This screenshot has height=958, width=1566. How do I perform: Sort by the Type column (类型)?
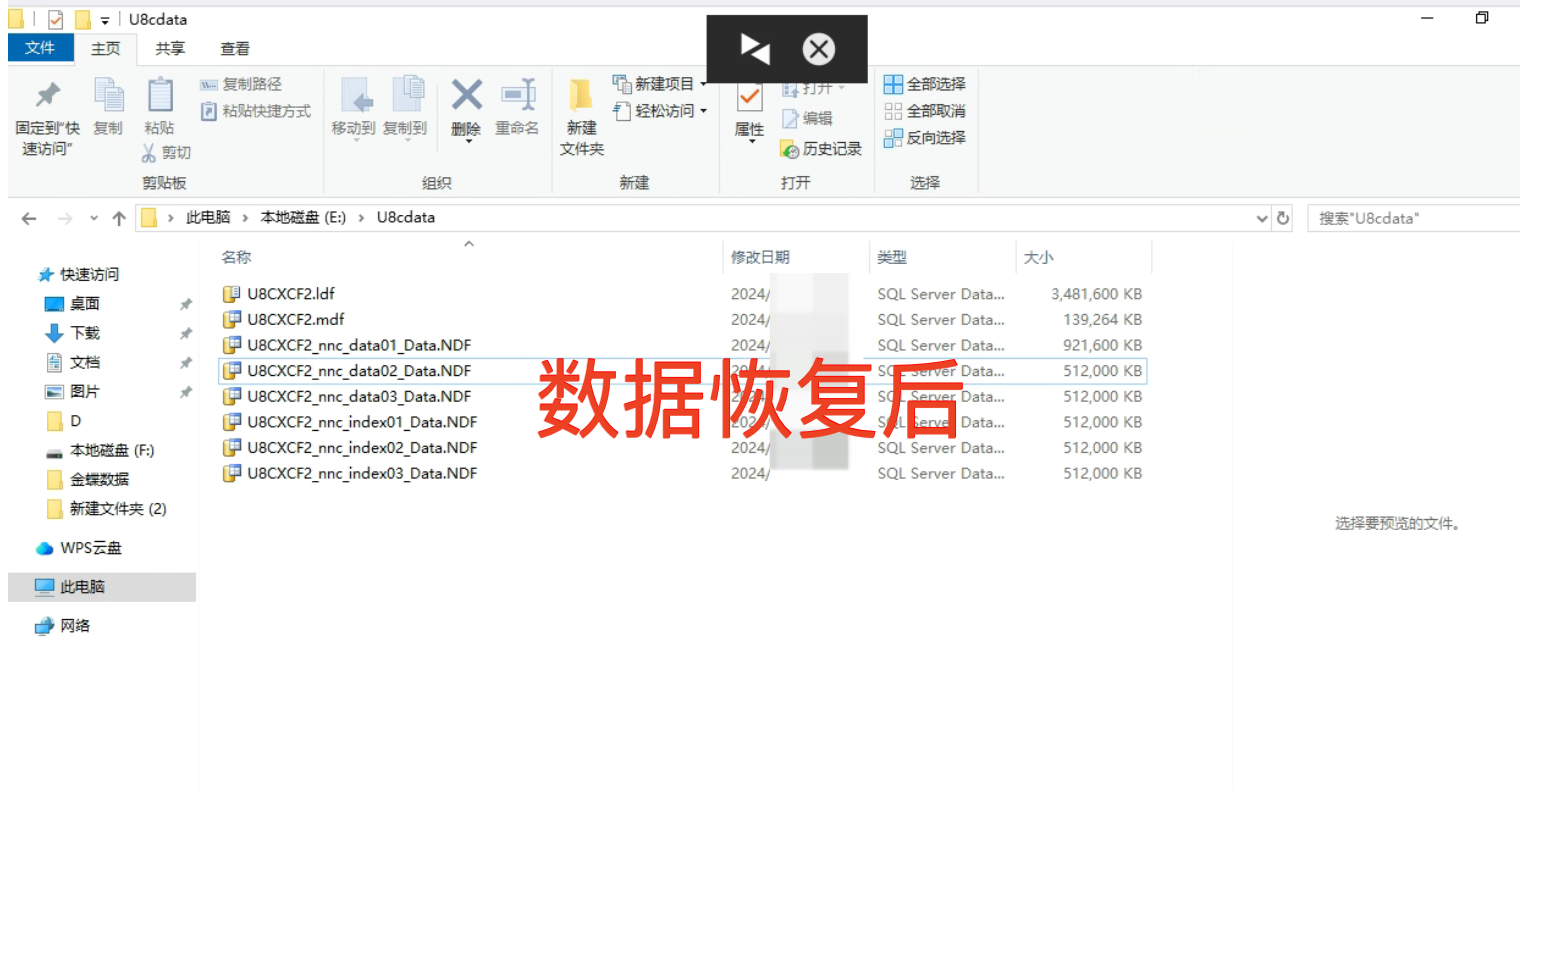click(892, 257)
